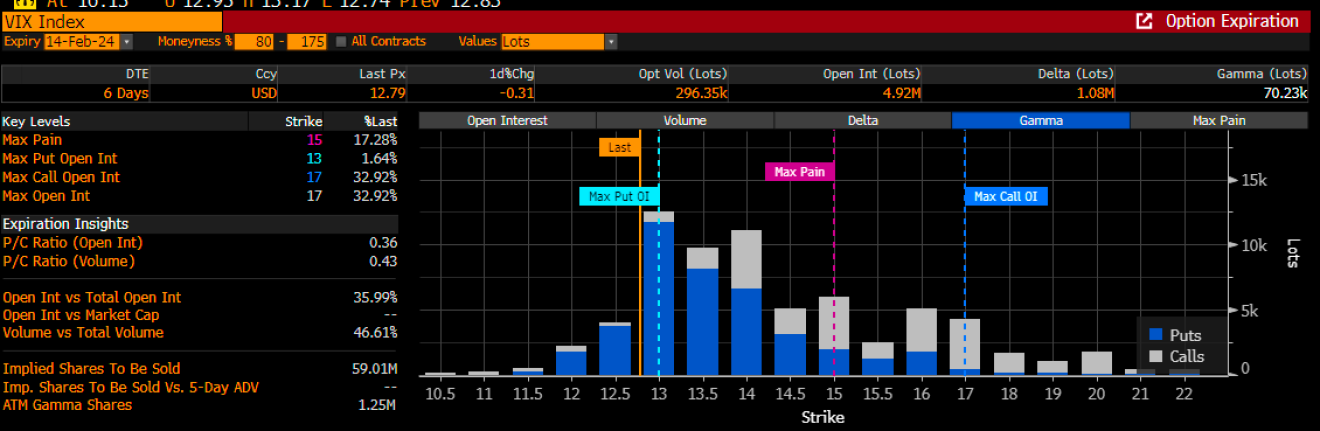Click the Gamma (Lots) value 70.23k
1320x431 pixels.
pos(1285,93)
